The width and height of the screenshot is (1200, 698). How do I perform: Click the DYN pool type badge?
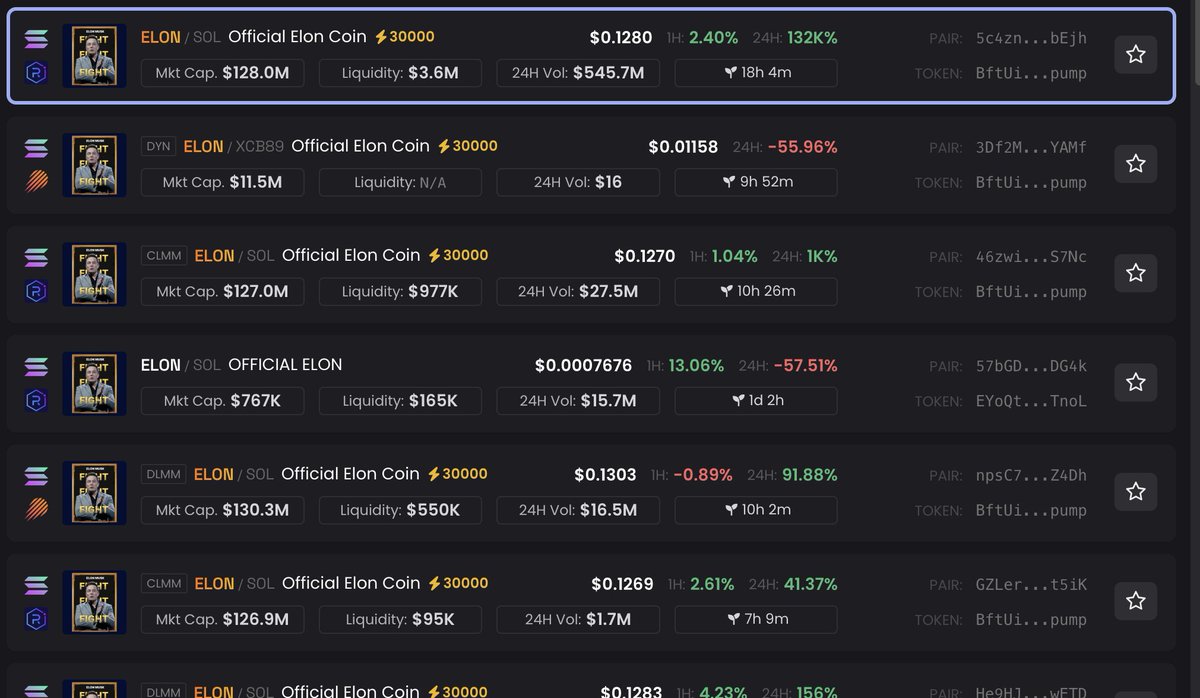pyautogui.click(x=158, y=146)
